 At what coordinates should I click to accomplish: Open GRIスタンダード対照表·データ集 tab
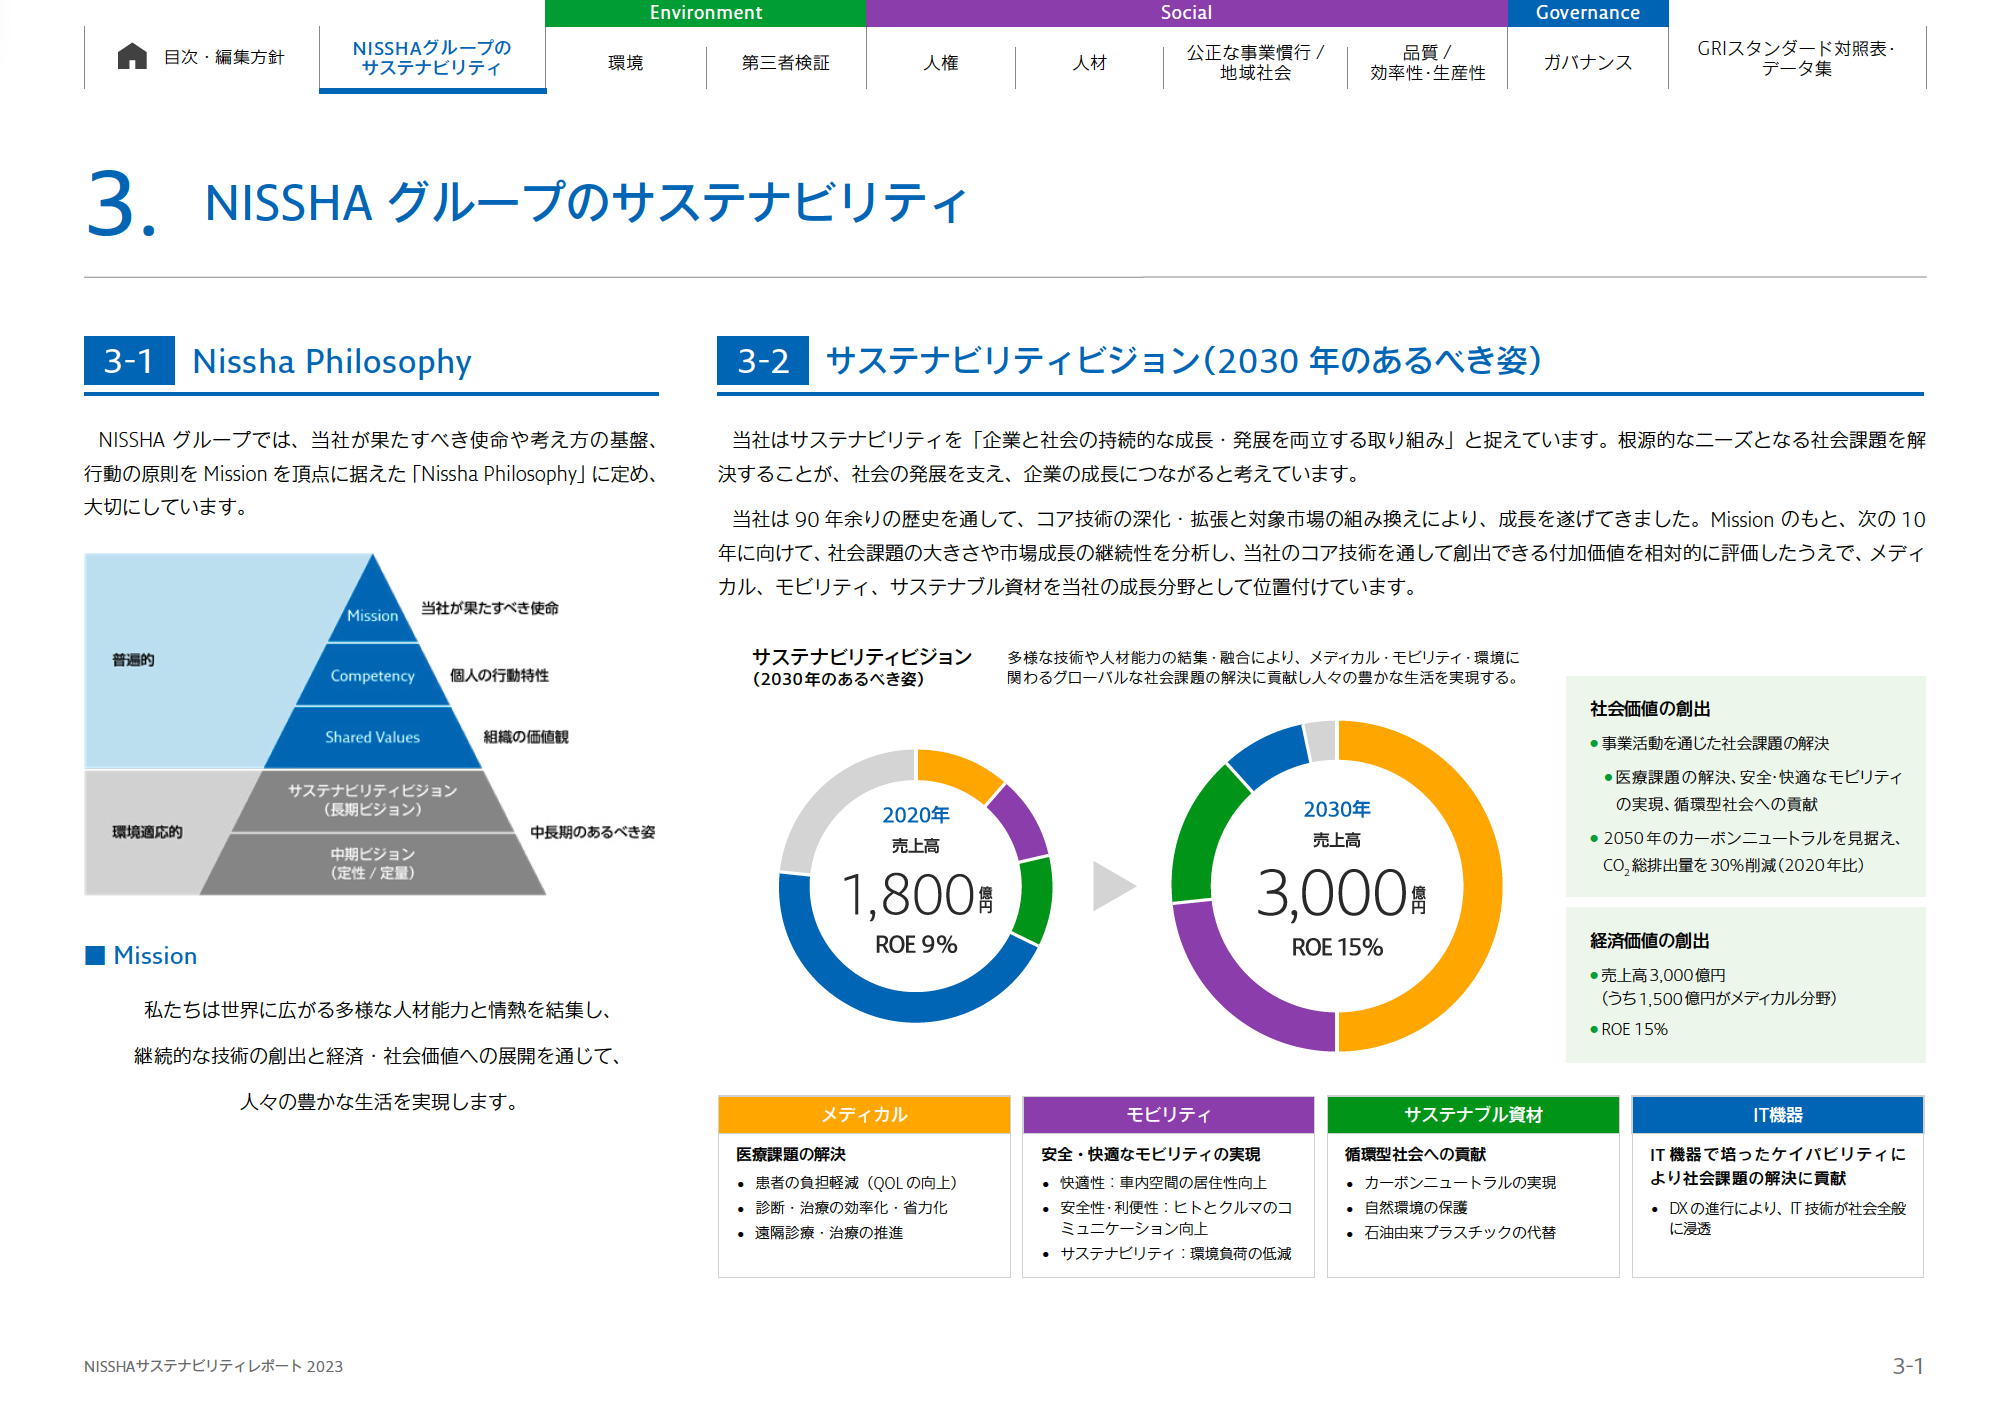(x=1796, y=58)
